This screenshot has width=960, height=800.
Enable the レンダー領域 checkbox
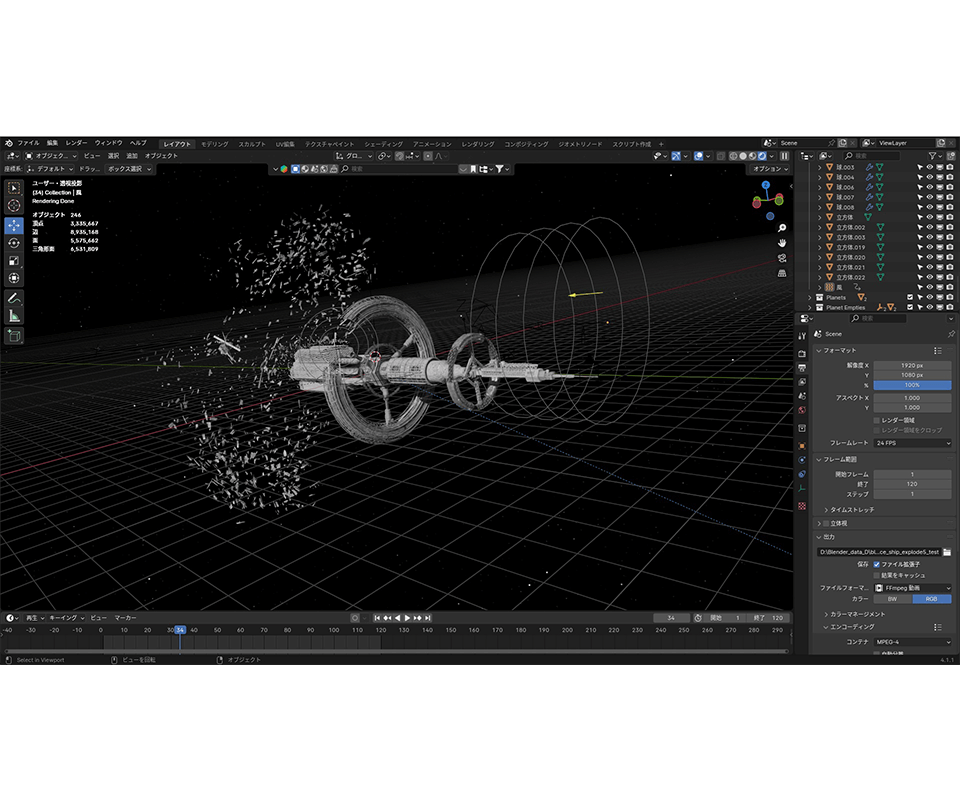[x=877, y=420]
